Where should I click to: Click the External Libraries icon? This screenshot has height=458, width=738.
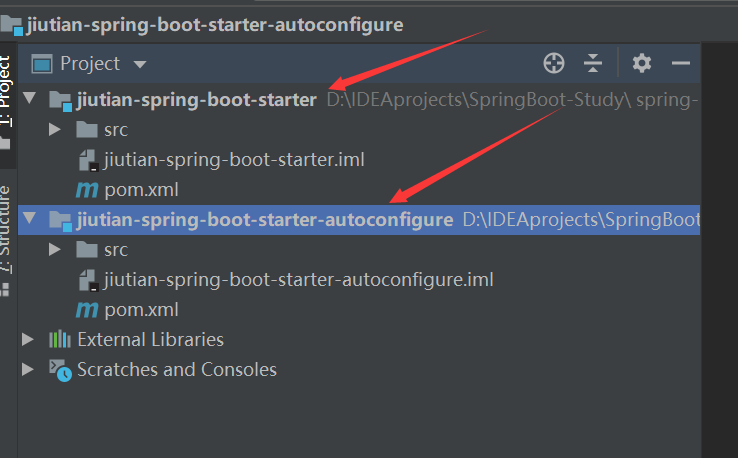click(x=60, y=339)
